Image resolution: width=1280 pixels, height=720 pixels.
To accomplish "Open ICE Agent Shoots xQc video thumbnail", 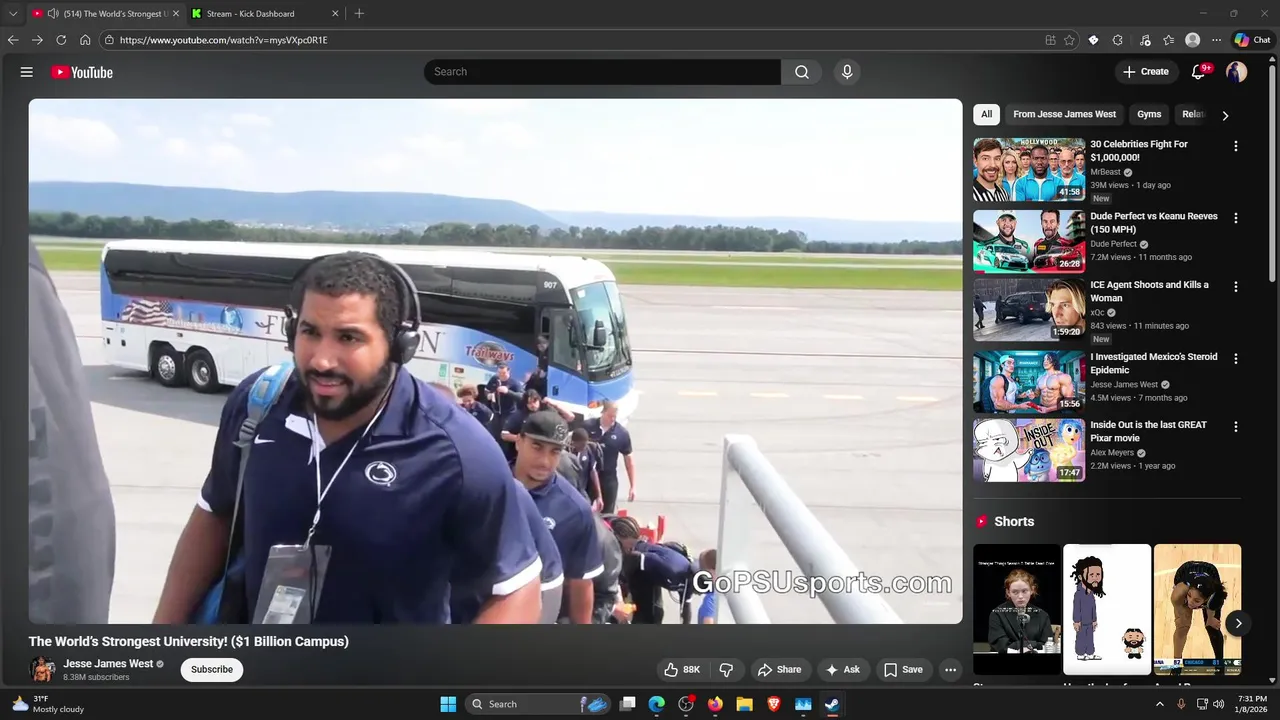I will tap(1029, 310).
